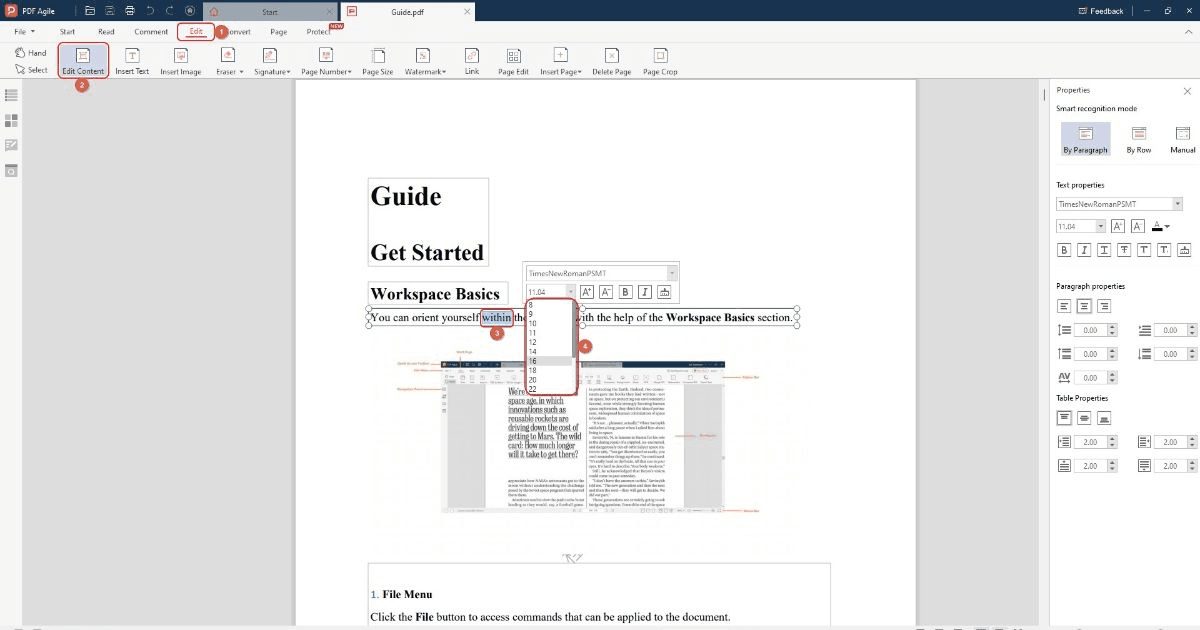Choose font size 16 from the list

tap(549, 361)
